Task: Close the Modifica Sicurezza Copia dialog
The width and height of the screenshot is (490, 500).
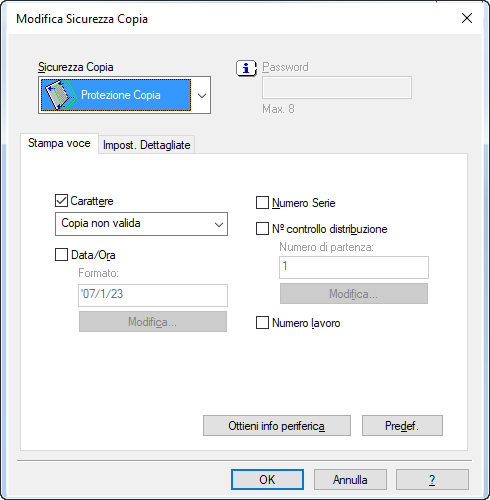Action: [467, 18]
